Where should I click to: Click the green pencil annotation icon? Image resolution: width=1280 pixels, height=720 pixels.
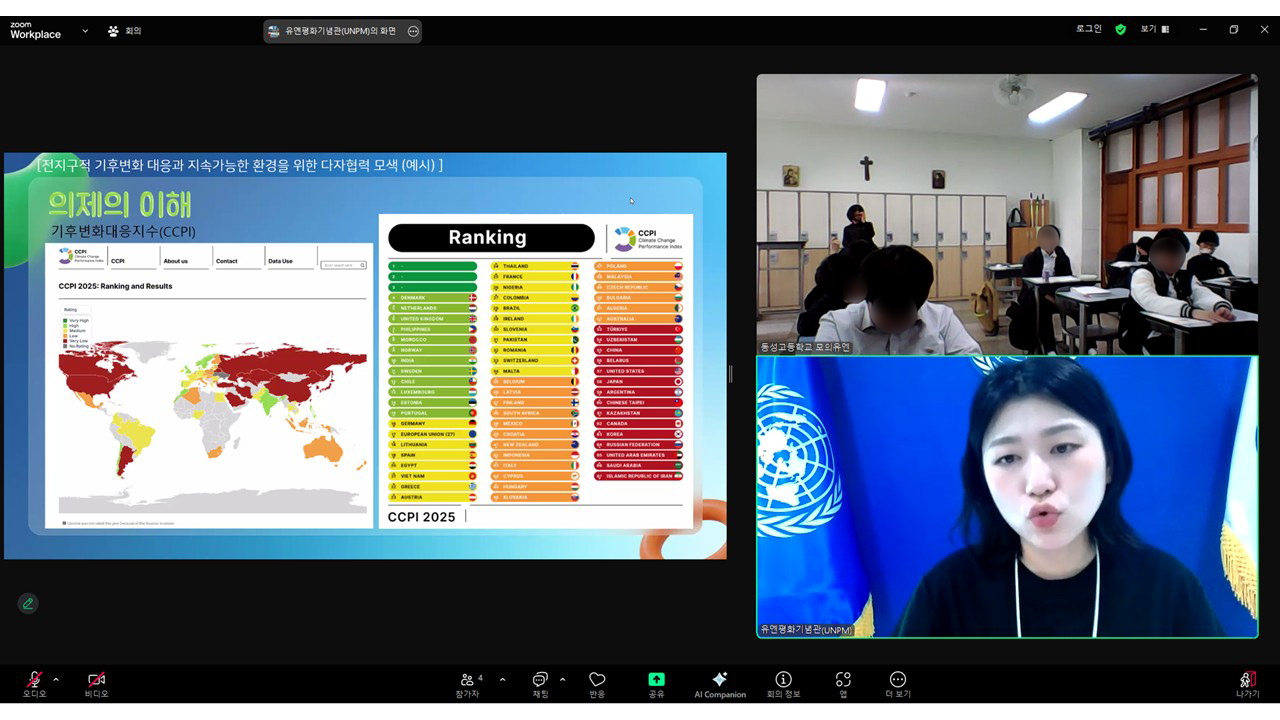(28, 603)
